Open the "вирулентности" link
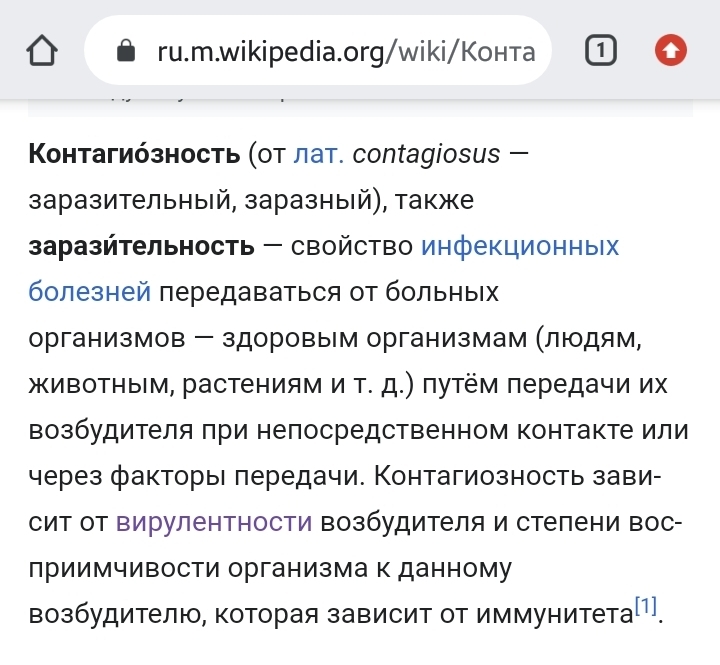Viewport: 720px width, 665px height. pos(214,522)
